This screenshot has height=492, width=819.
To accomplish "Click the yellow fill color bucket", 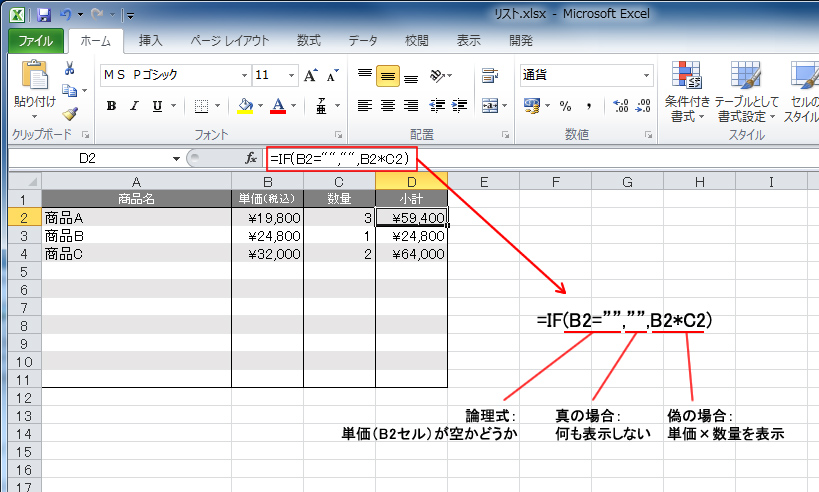I will pos(245,106).
